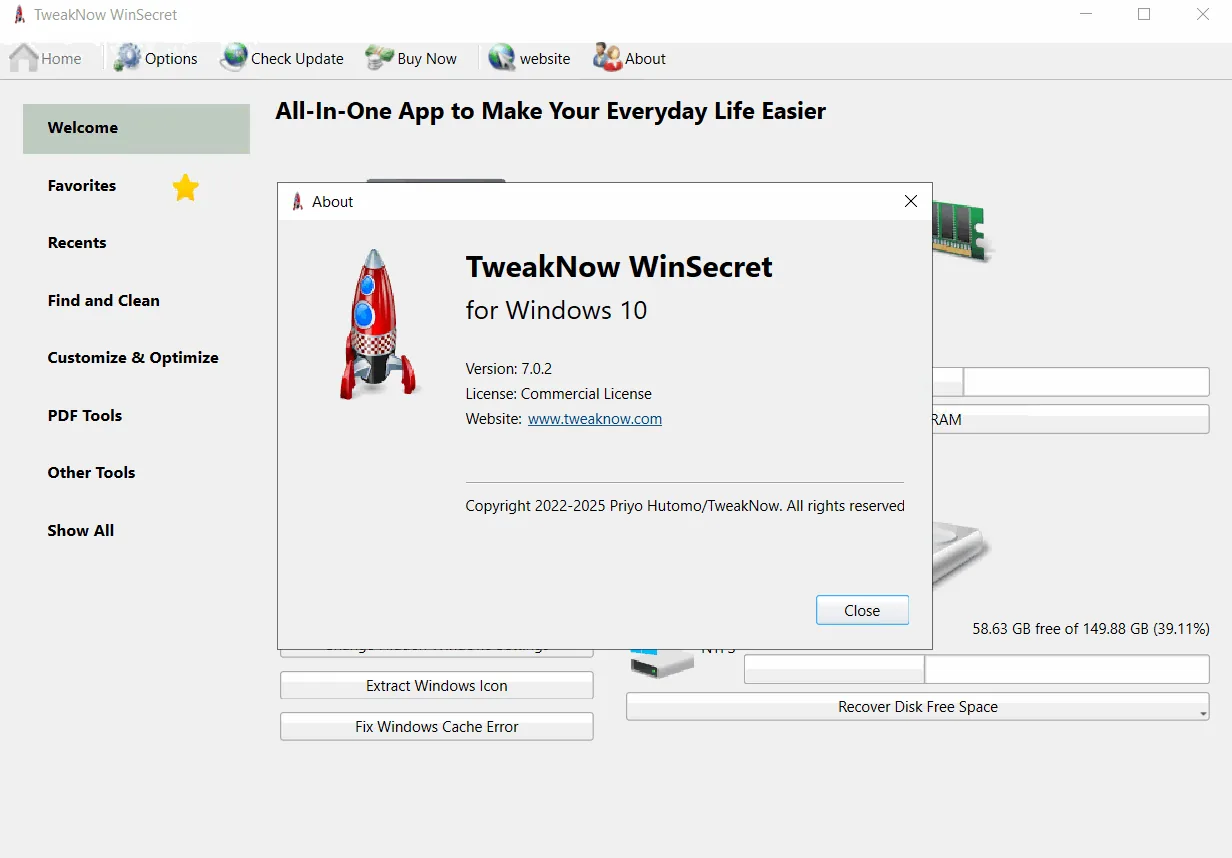Click Buy Now toolbar label
The height and width of the screenshot is (858, 1232).
pos(427,59)
